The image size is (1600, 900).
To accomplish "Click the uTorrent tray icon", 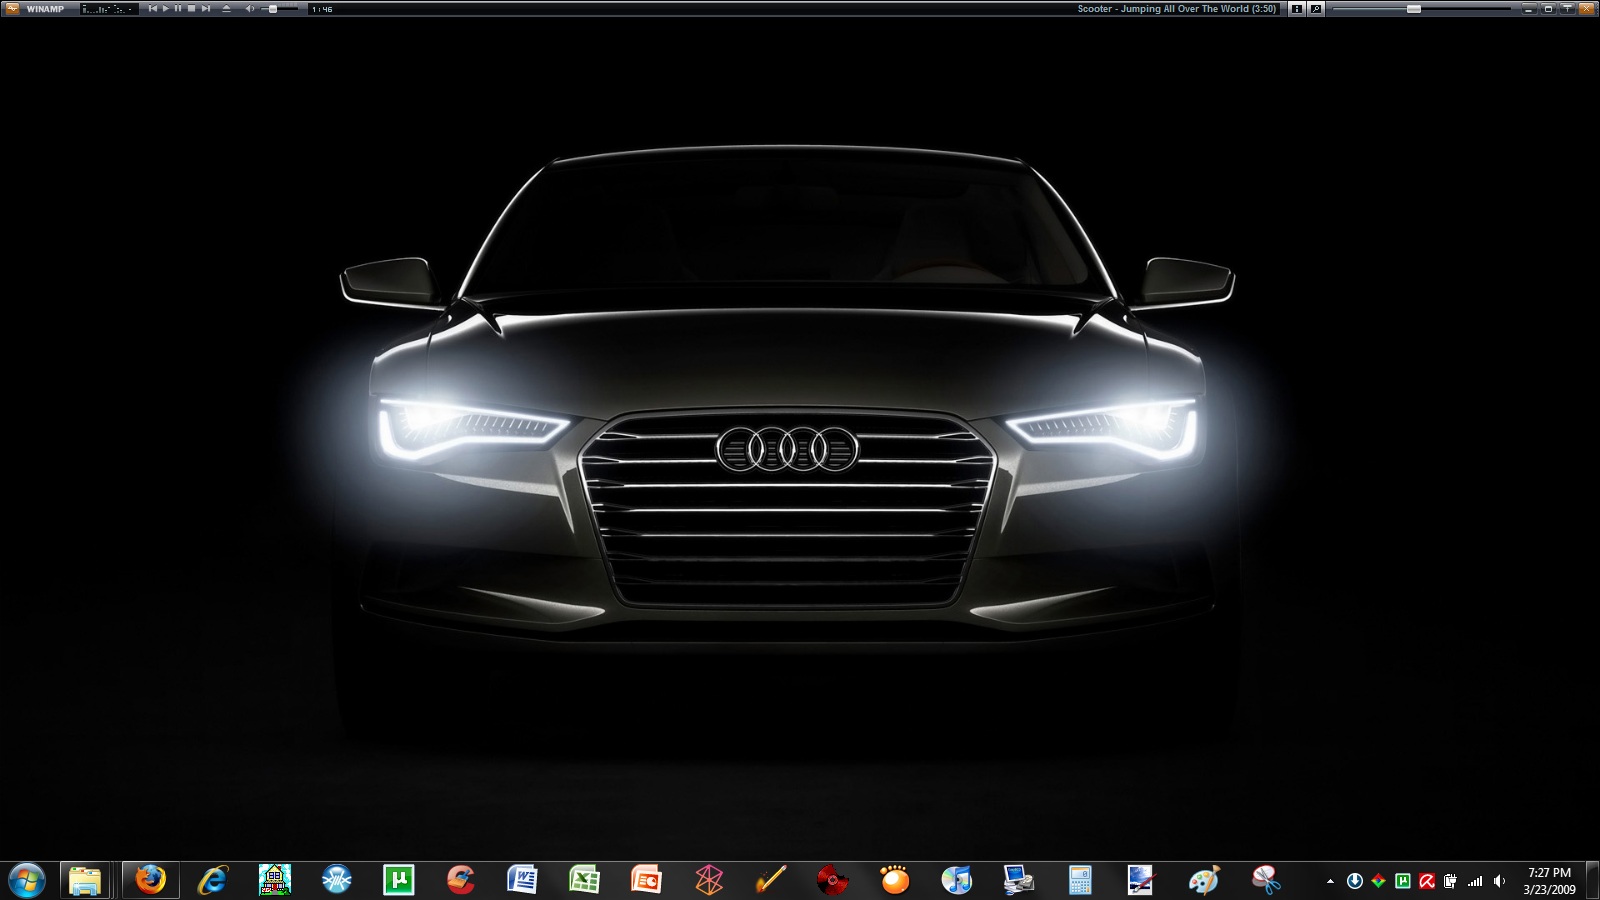I will (1403, 881).
